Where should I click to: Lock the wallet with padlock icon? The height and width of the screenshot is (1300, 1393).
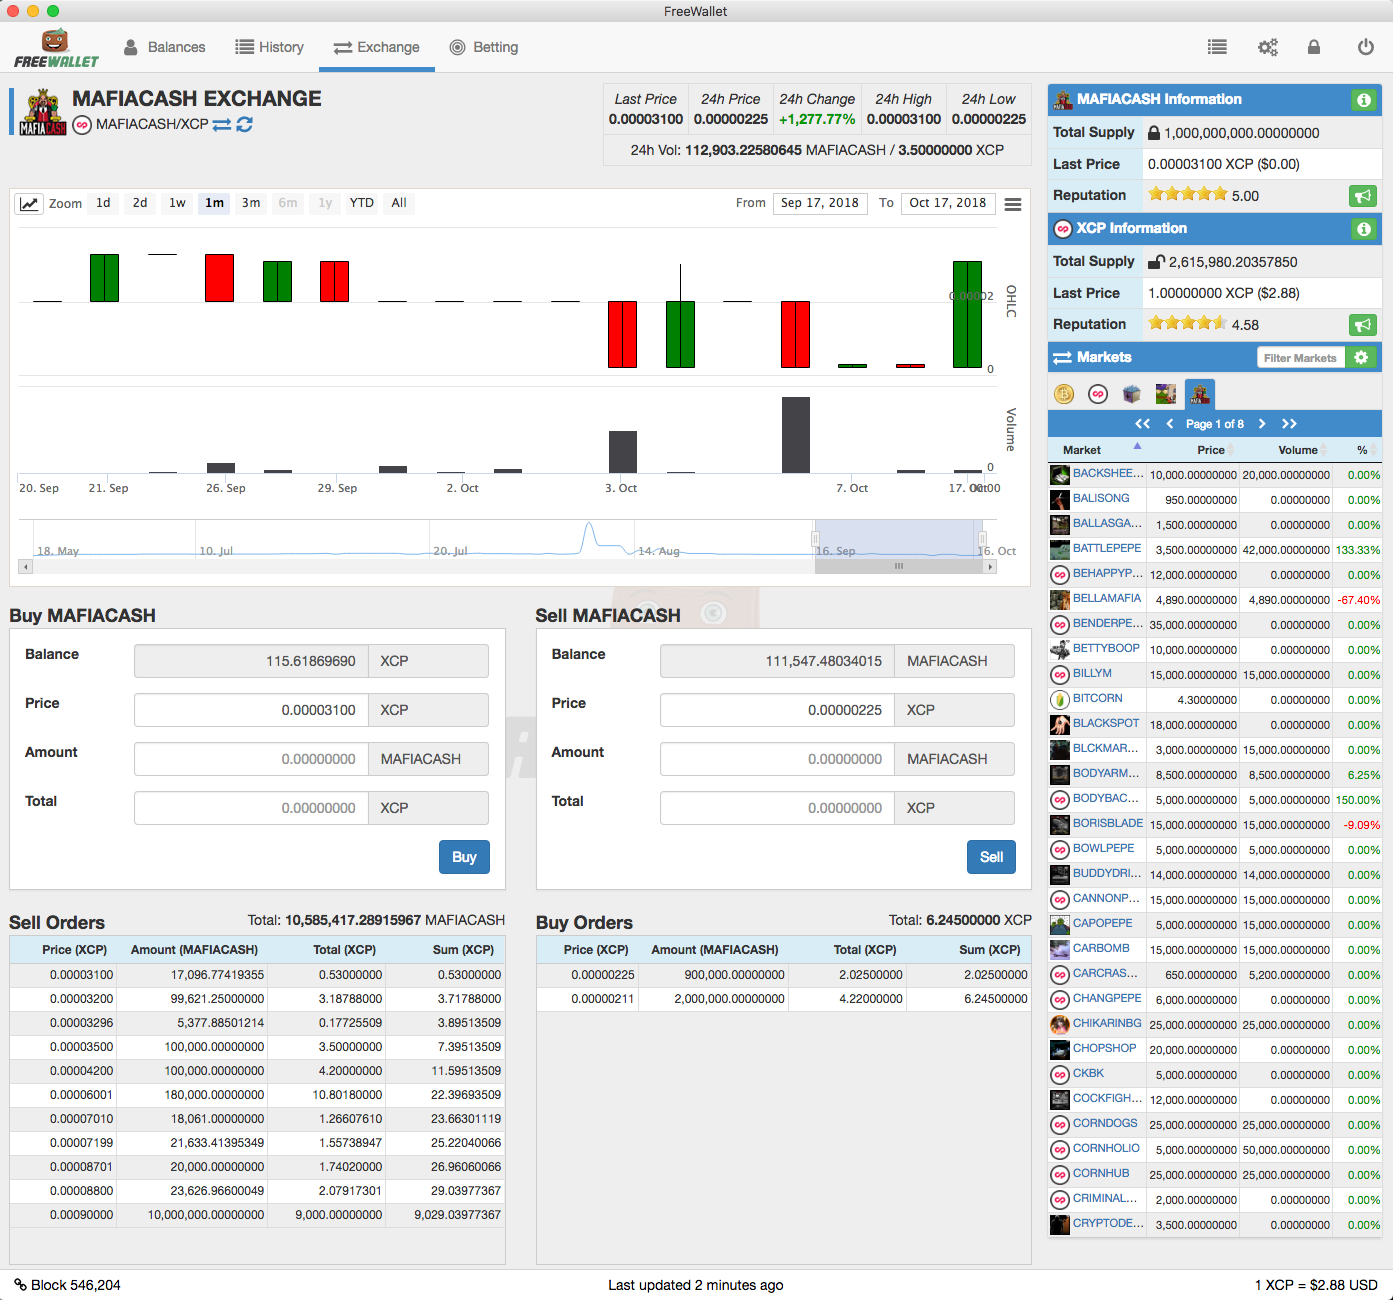(1314, 47)
